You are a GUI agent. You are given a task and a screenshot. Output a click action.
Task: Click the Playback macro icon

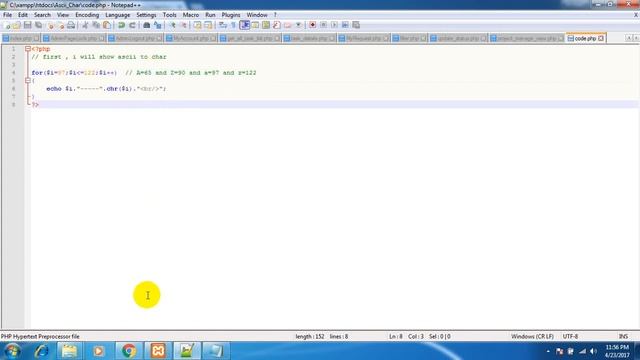click(x=335, y=25)
